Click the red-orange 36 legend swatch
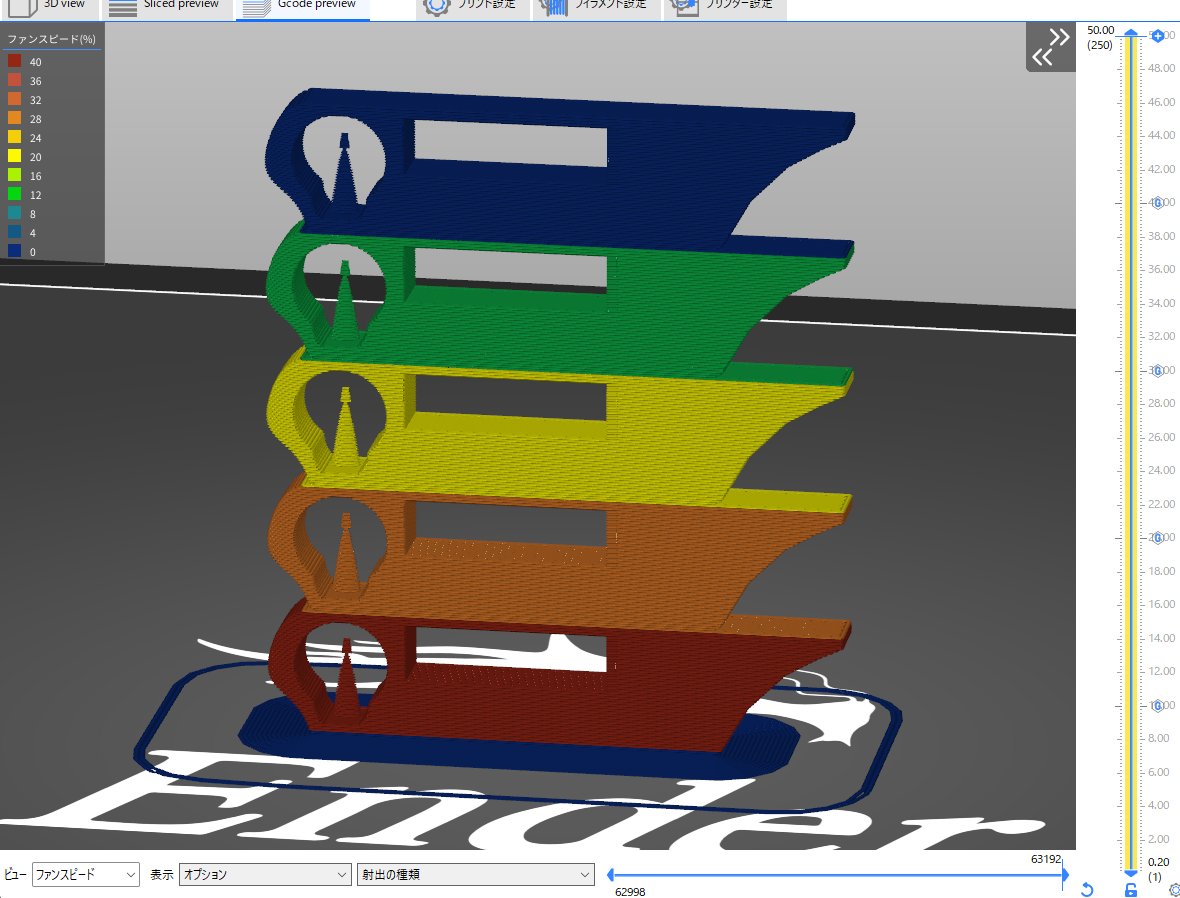 tap(14, 80)
